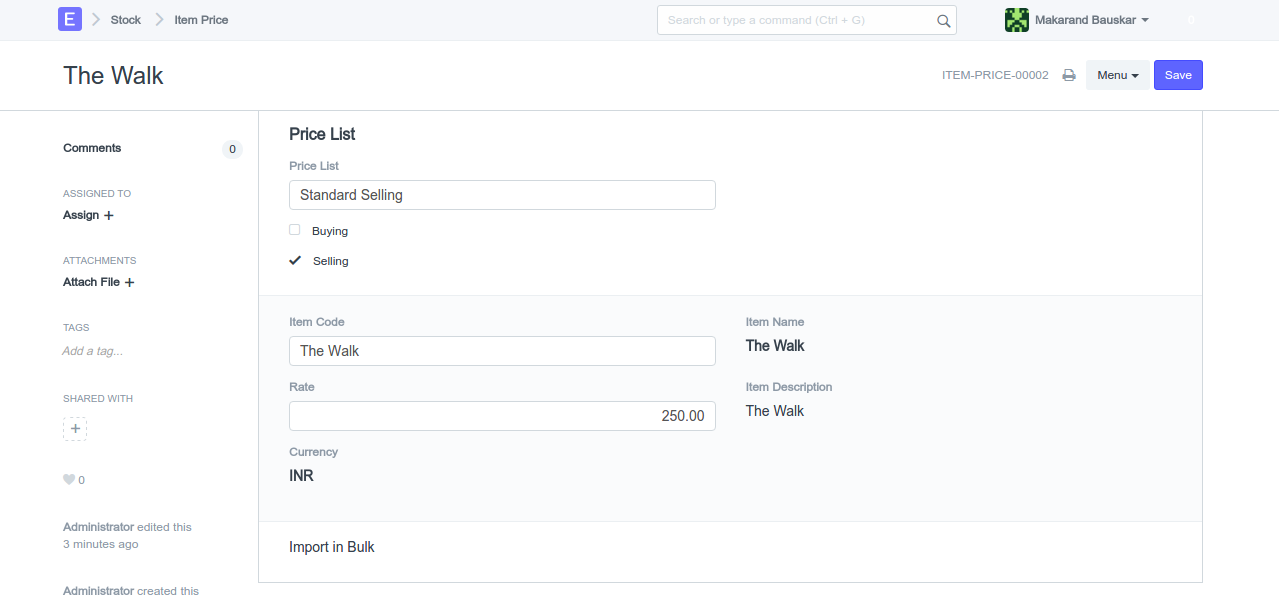Navigate to Item Price breadcrumb
Image resolution: width=1279 pixels, height=596 pixels.
click(201, 20)
